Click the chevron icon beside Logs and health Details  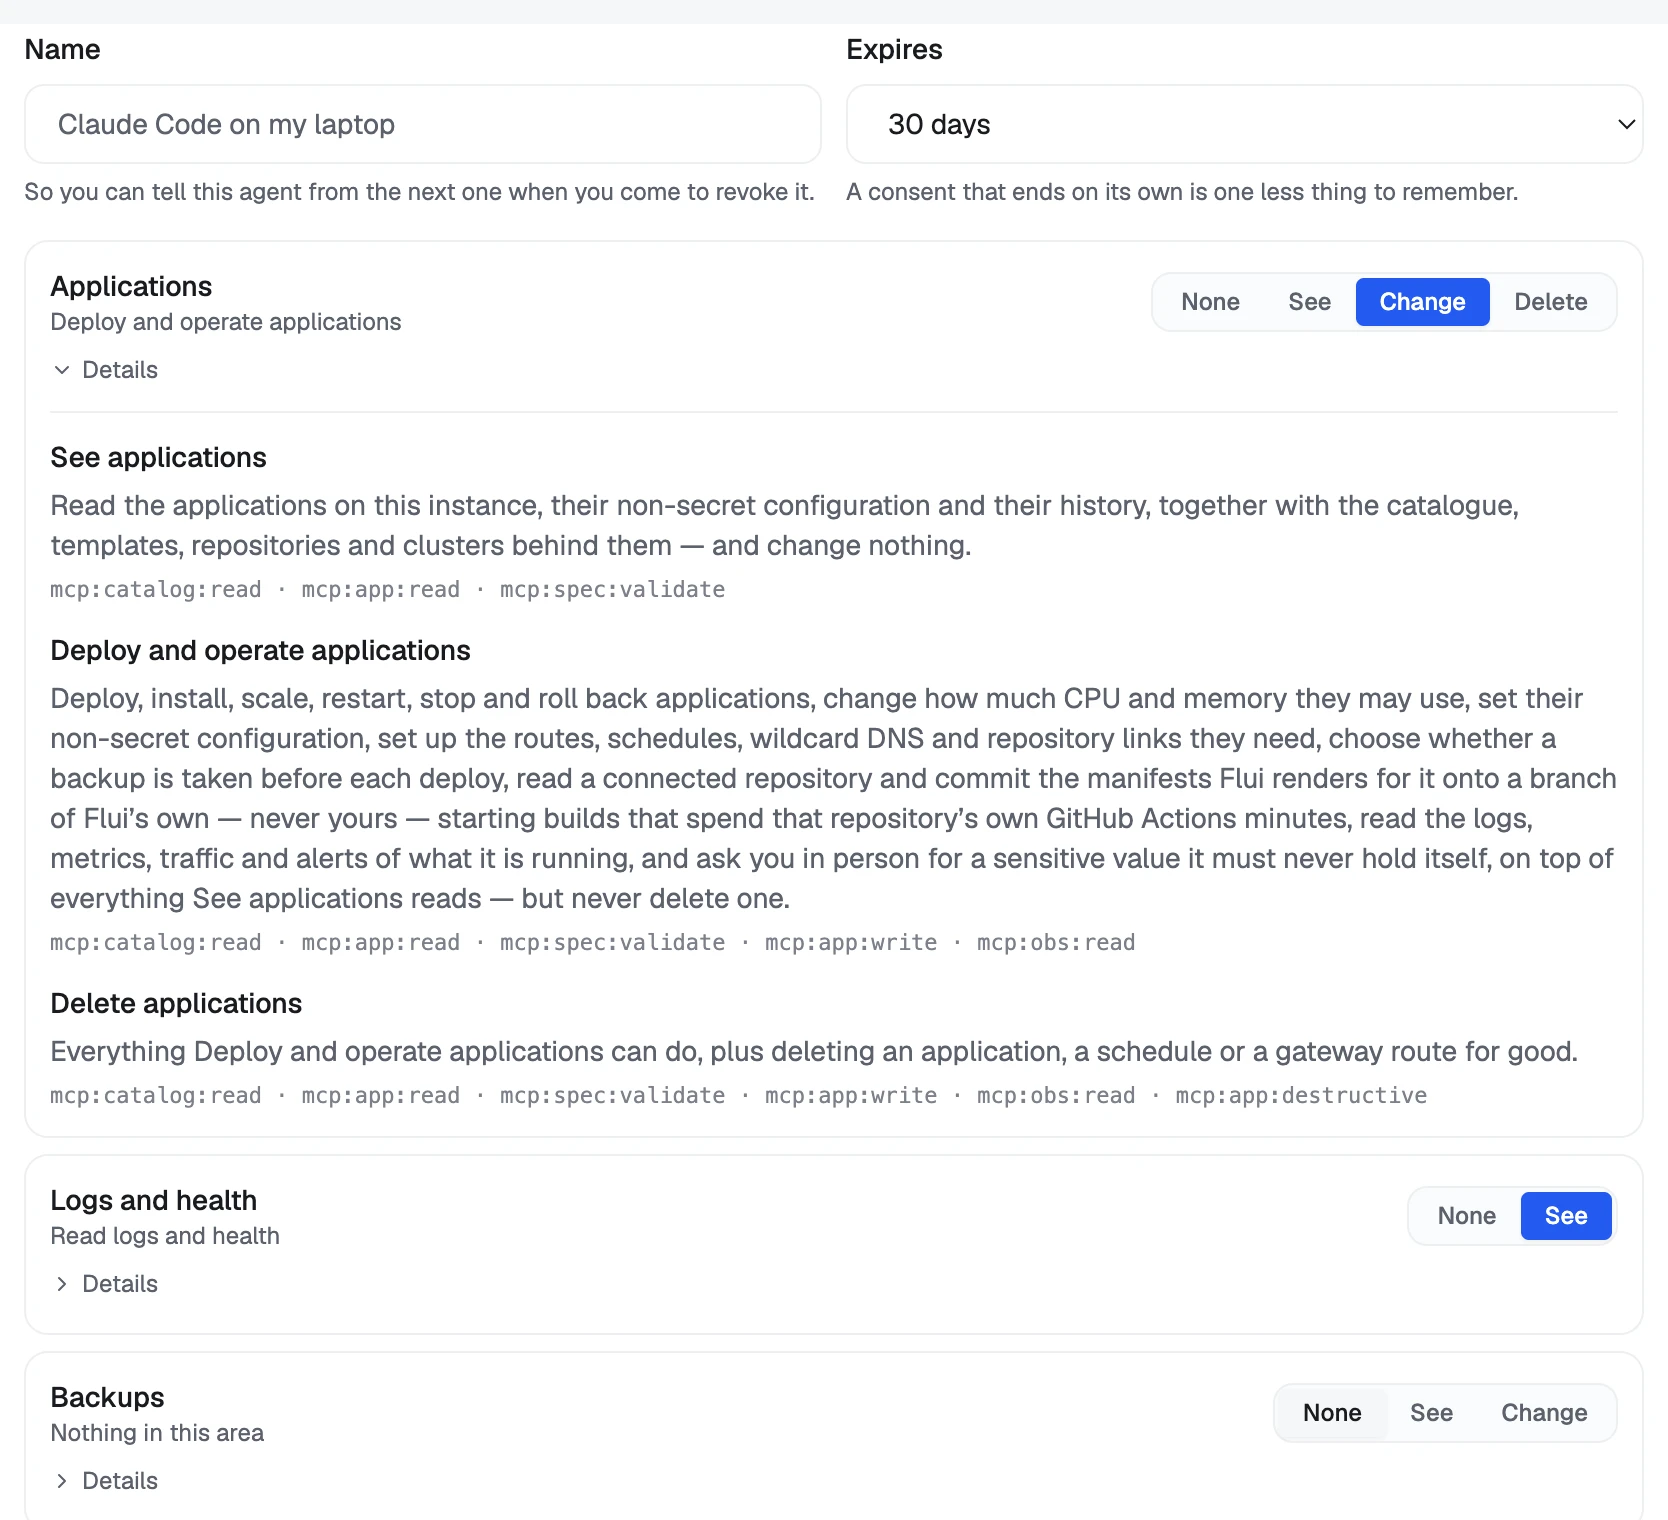click(62, 1284)
